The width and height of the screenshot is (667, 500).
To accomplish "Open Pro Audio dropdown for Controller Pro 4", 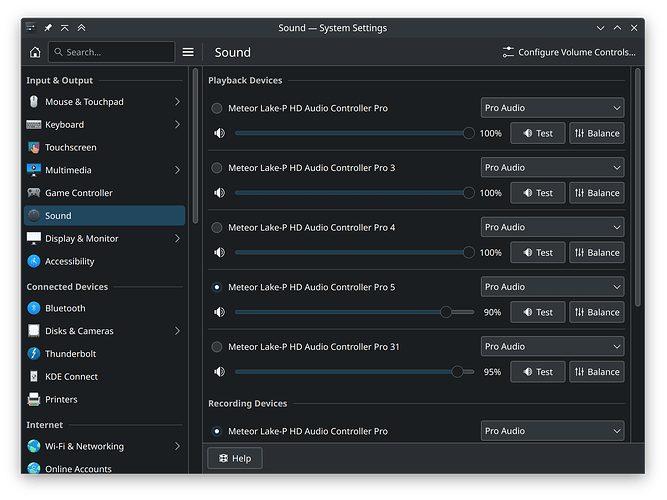I will [552, 227].
